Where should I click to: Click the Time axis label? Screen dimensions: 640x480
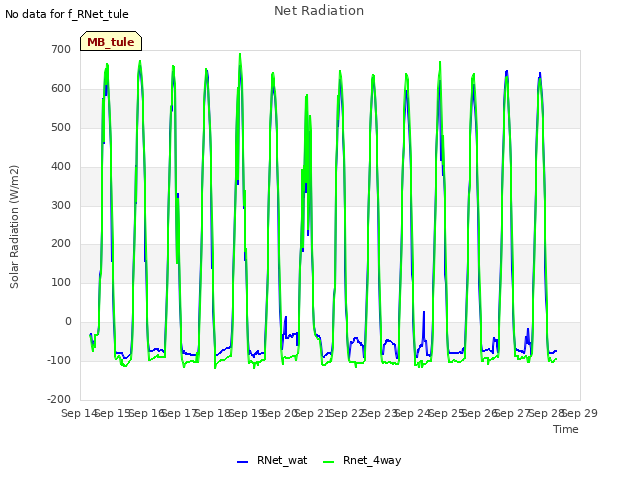[566, 429]
